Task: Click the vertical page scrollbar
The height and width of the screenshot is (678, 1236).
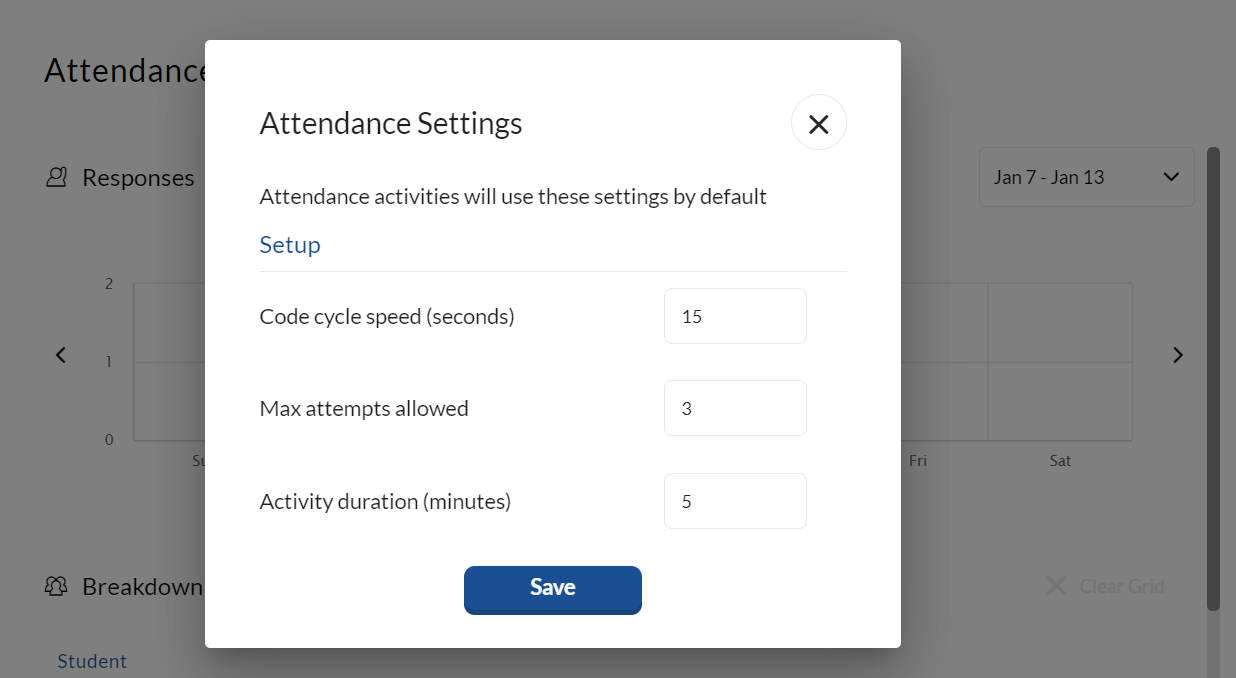Action: tap(1213, 380)
